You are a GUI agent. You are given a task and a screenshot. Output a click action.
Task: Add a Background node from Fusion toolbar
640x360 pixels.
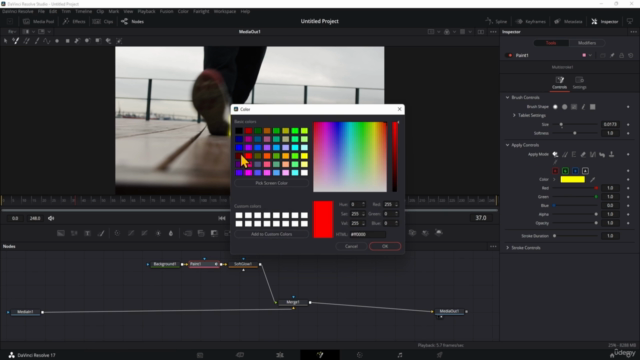coord(61,233)
